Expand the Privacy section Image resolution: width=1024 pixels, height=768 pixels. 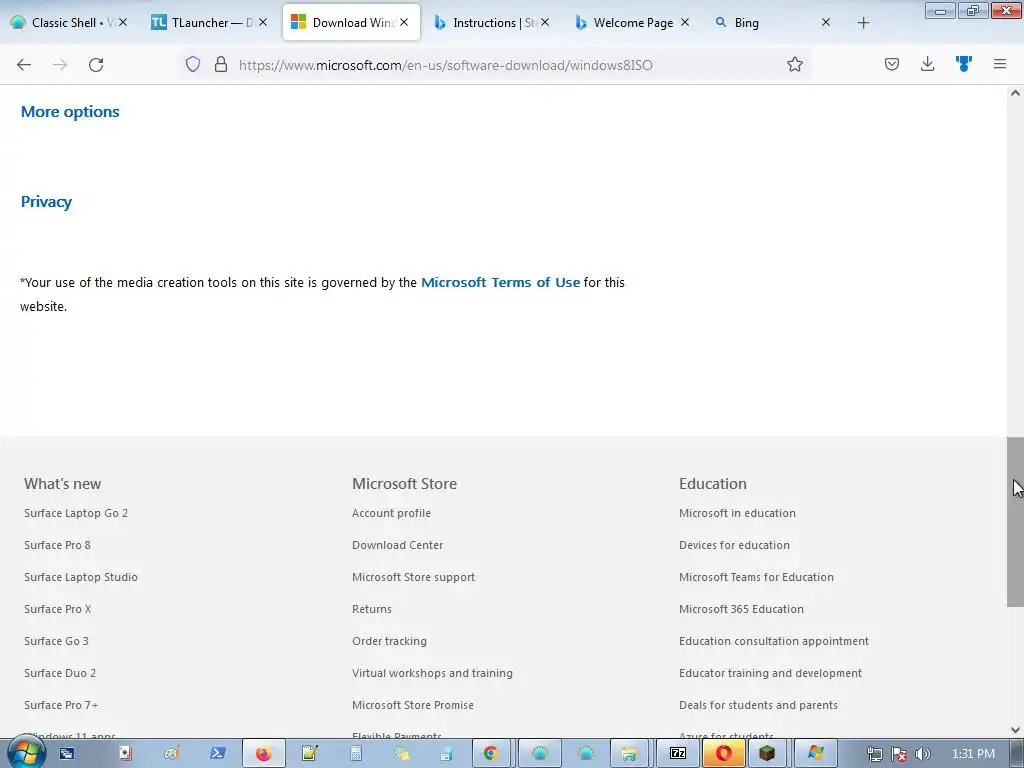point(46,202)
